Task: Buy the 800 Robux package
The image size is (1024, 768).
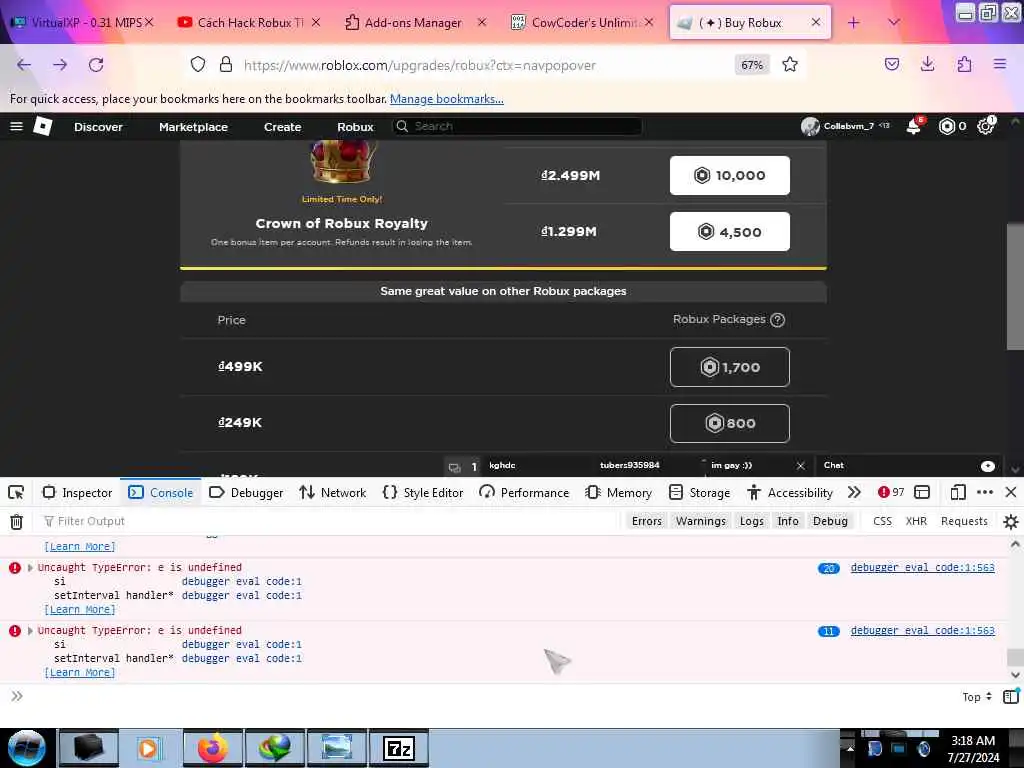Action: point(729,423)
